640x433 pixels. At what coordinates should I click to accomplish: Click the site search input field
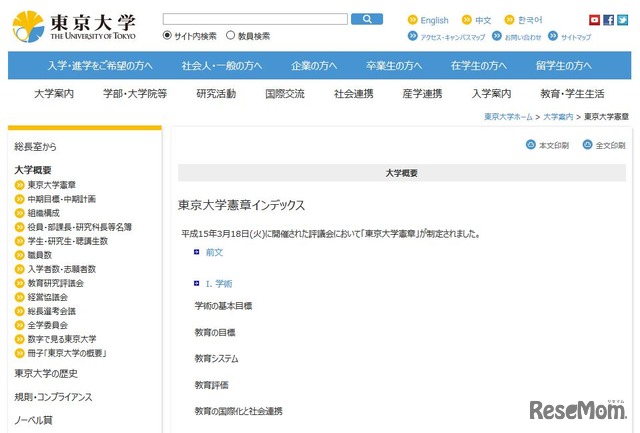point(255,19)
